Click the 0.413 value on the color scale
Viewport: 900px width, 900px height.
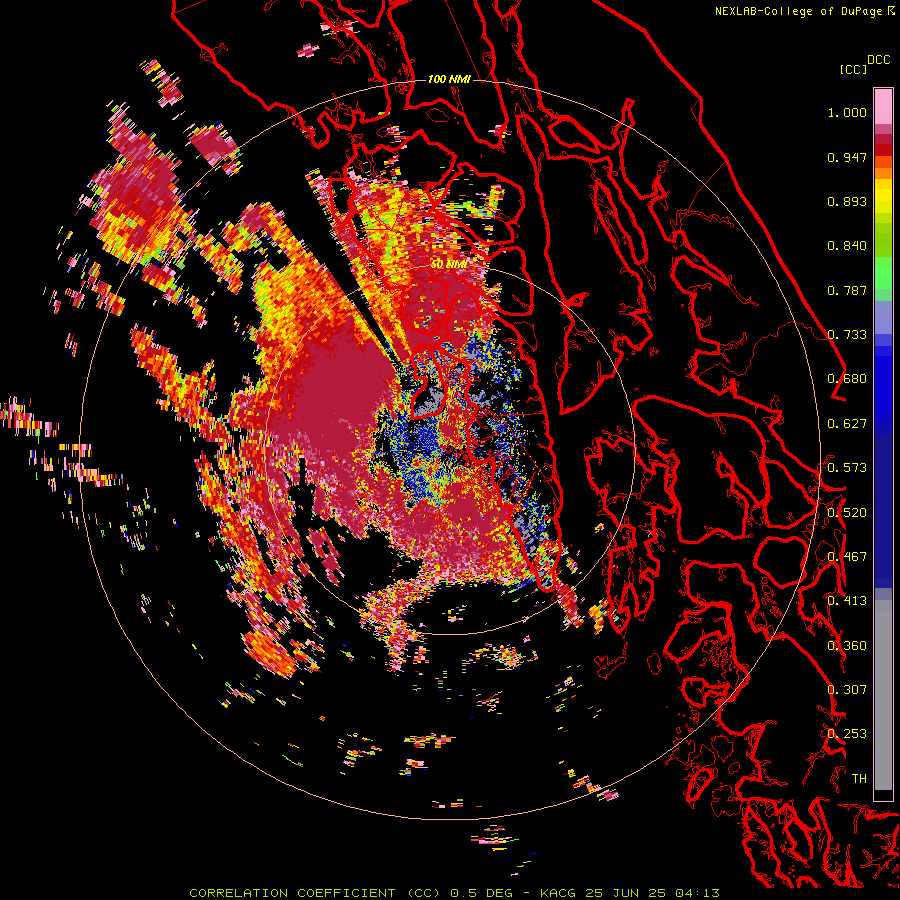(847, 601)
